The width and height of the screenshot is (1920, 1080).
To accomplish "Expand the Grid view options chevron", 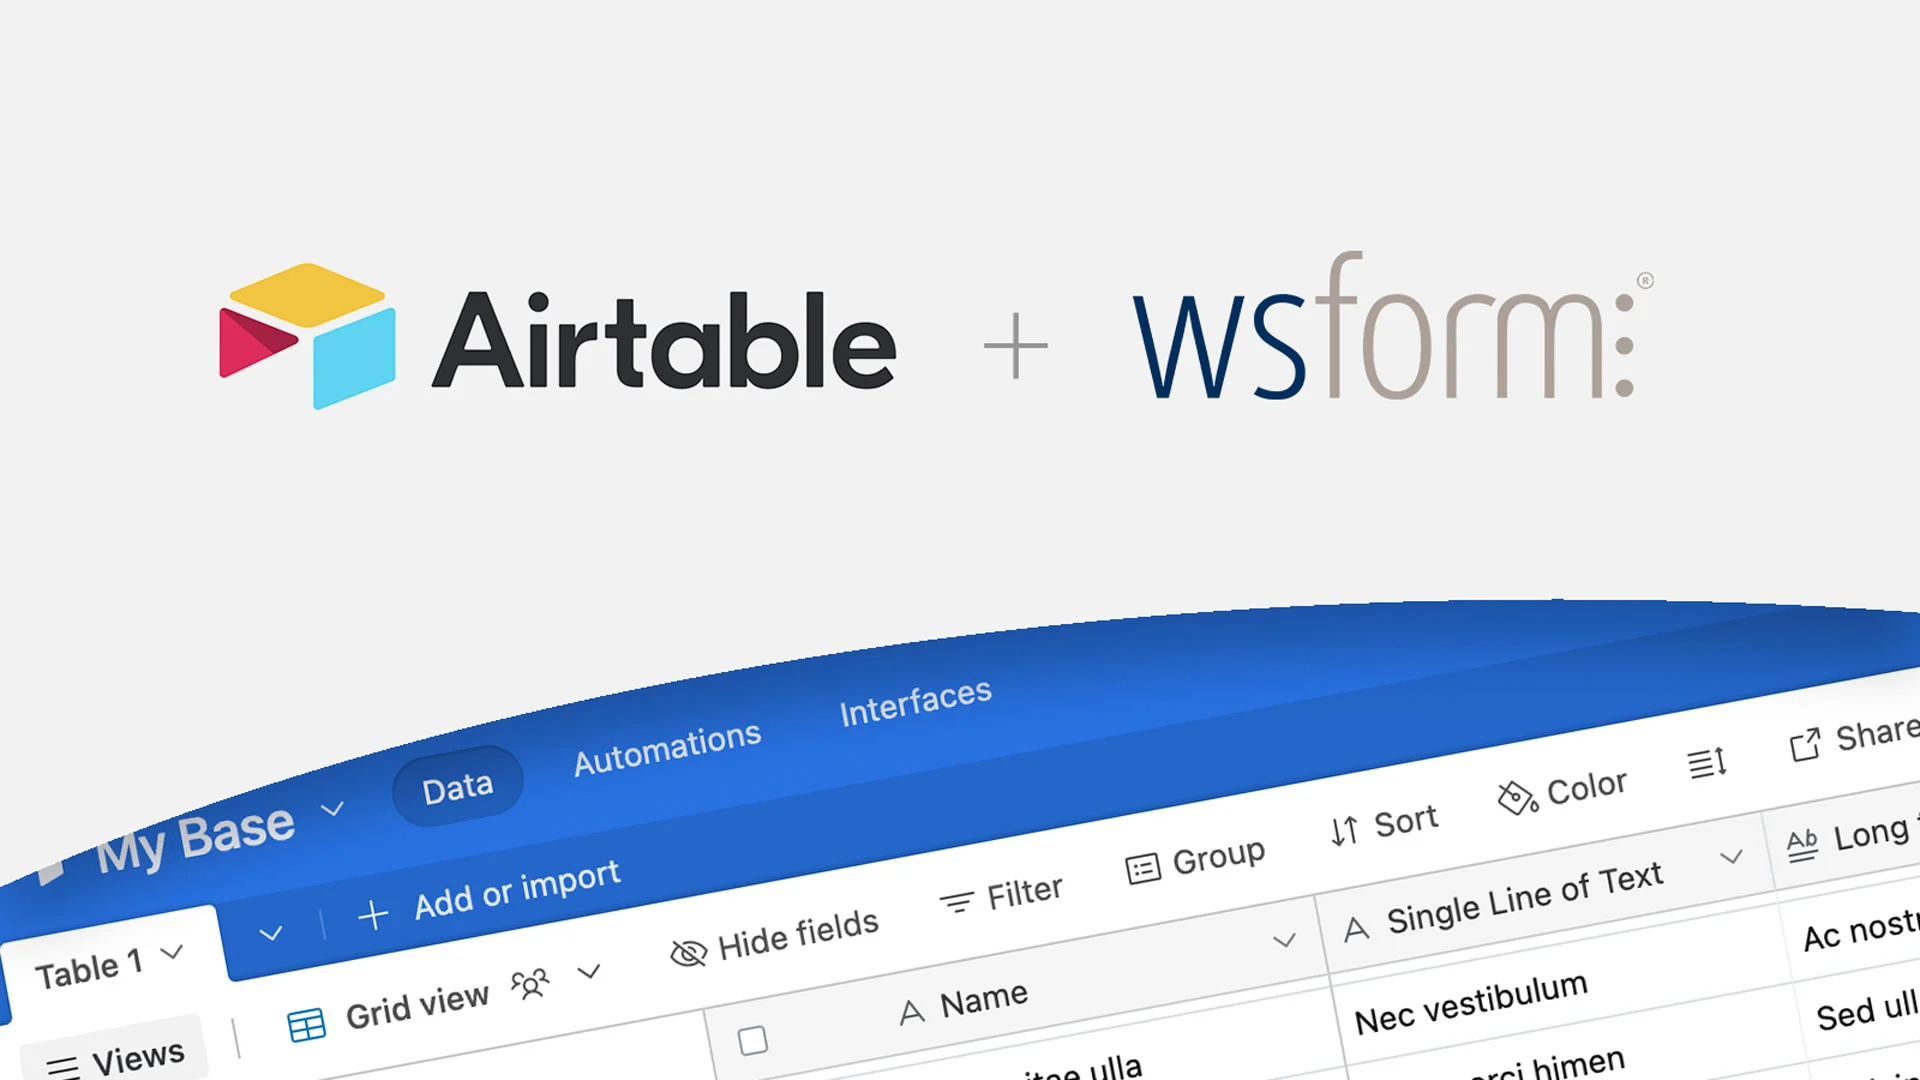I will [x=589, y=971].
